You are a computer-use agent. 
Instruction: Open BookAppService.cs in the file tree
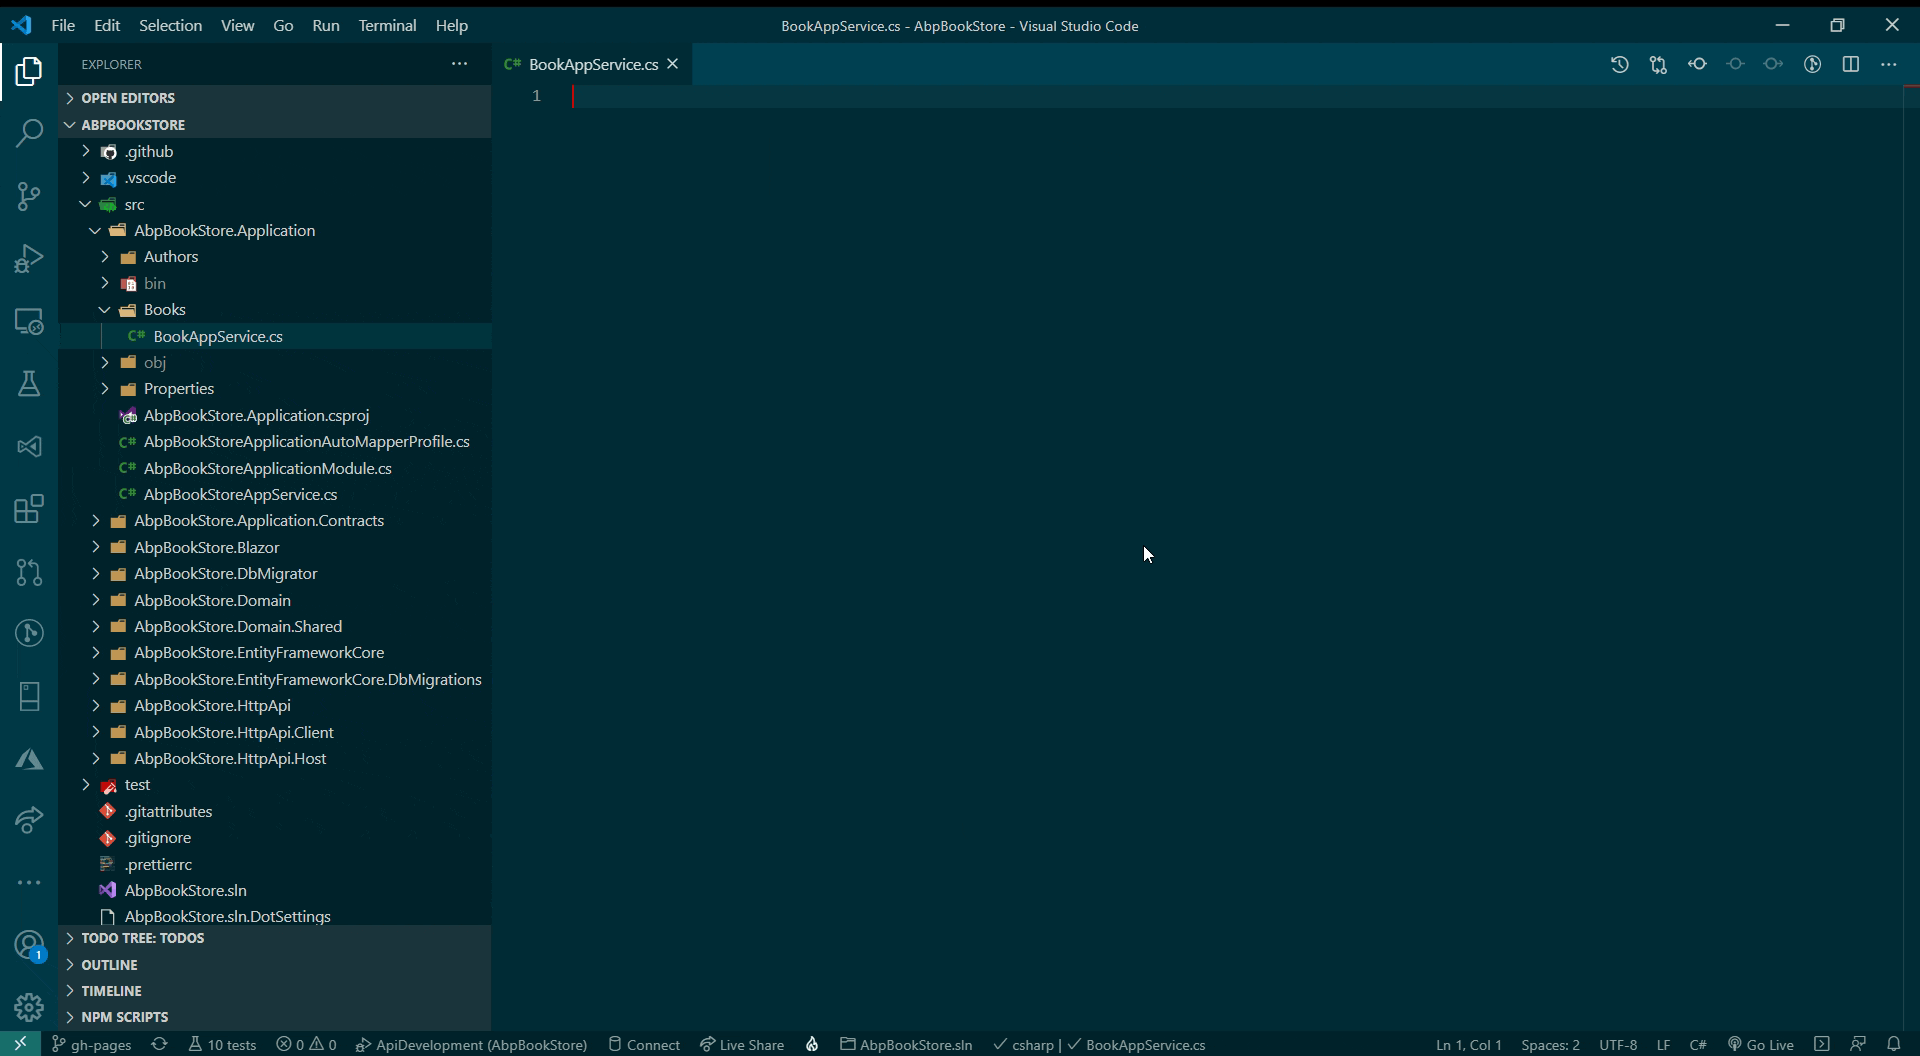click(275, 337)
